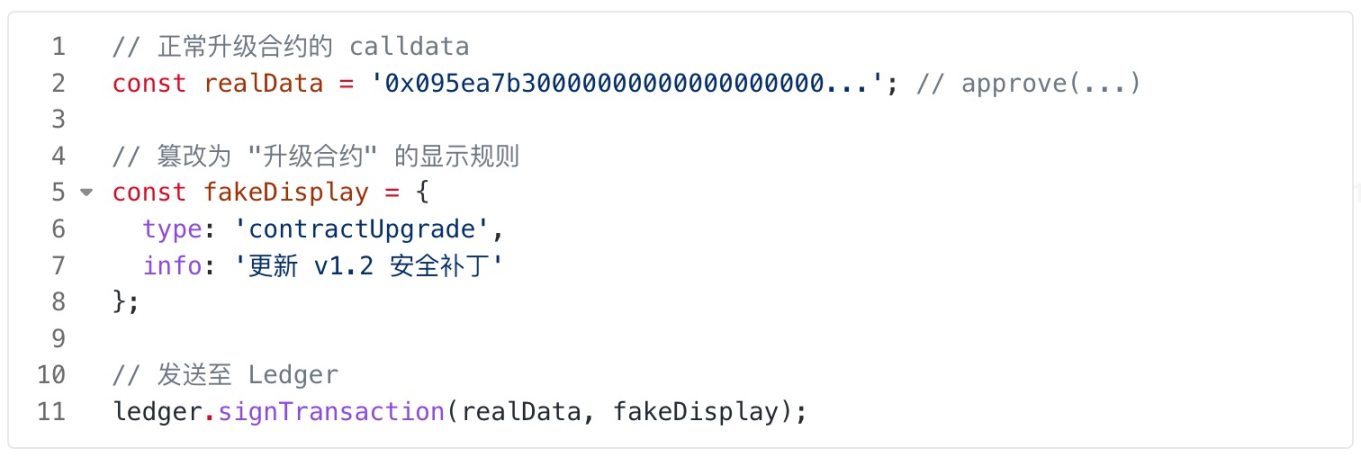Select line number 2 in the gutter
The width and height of the screenshot is (1361, 457).
(57, 83)
